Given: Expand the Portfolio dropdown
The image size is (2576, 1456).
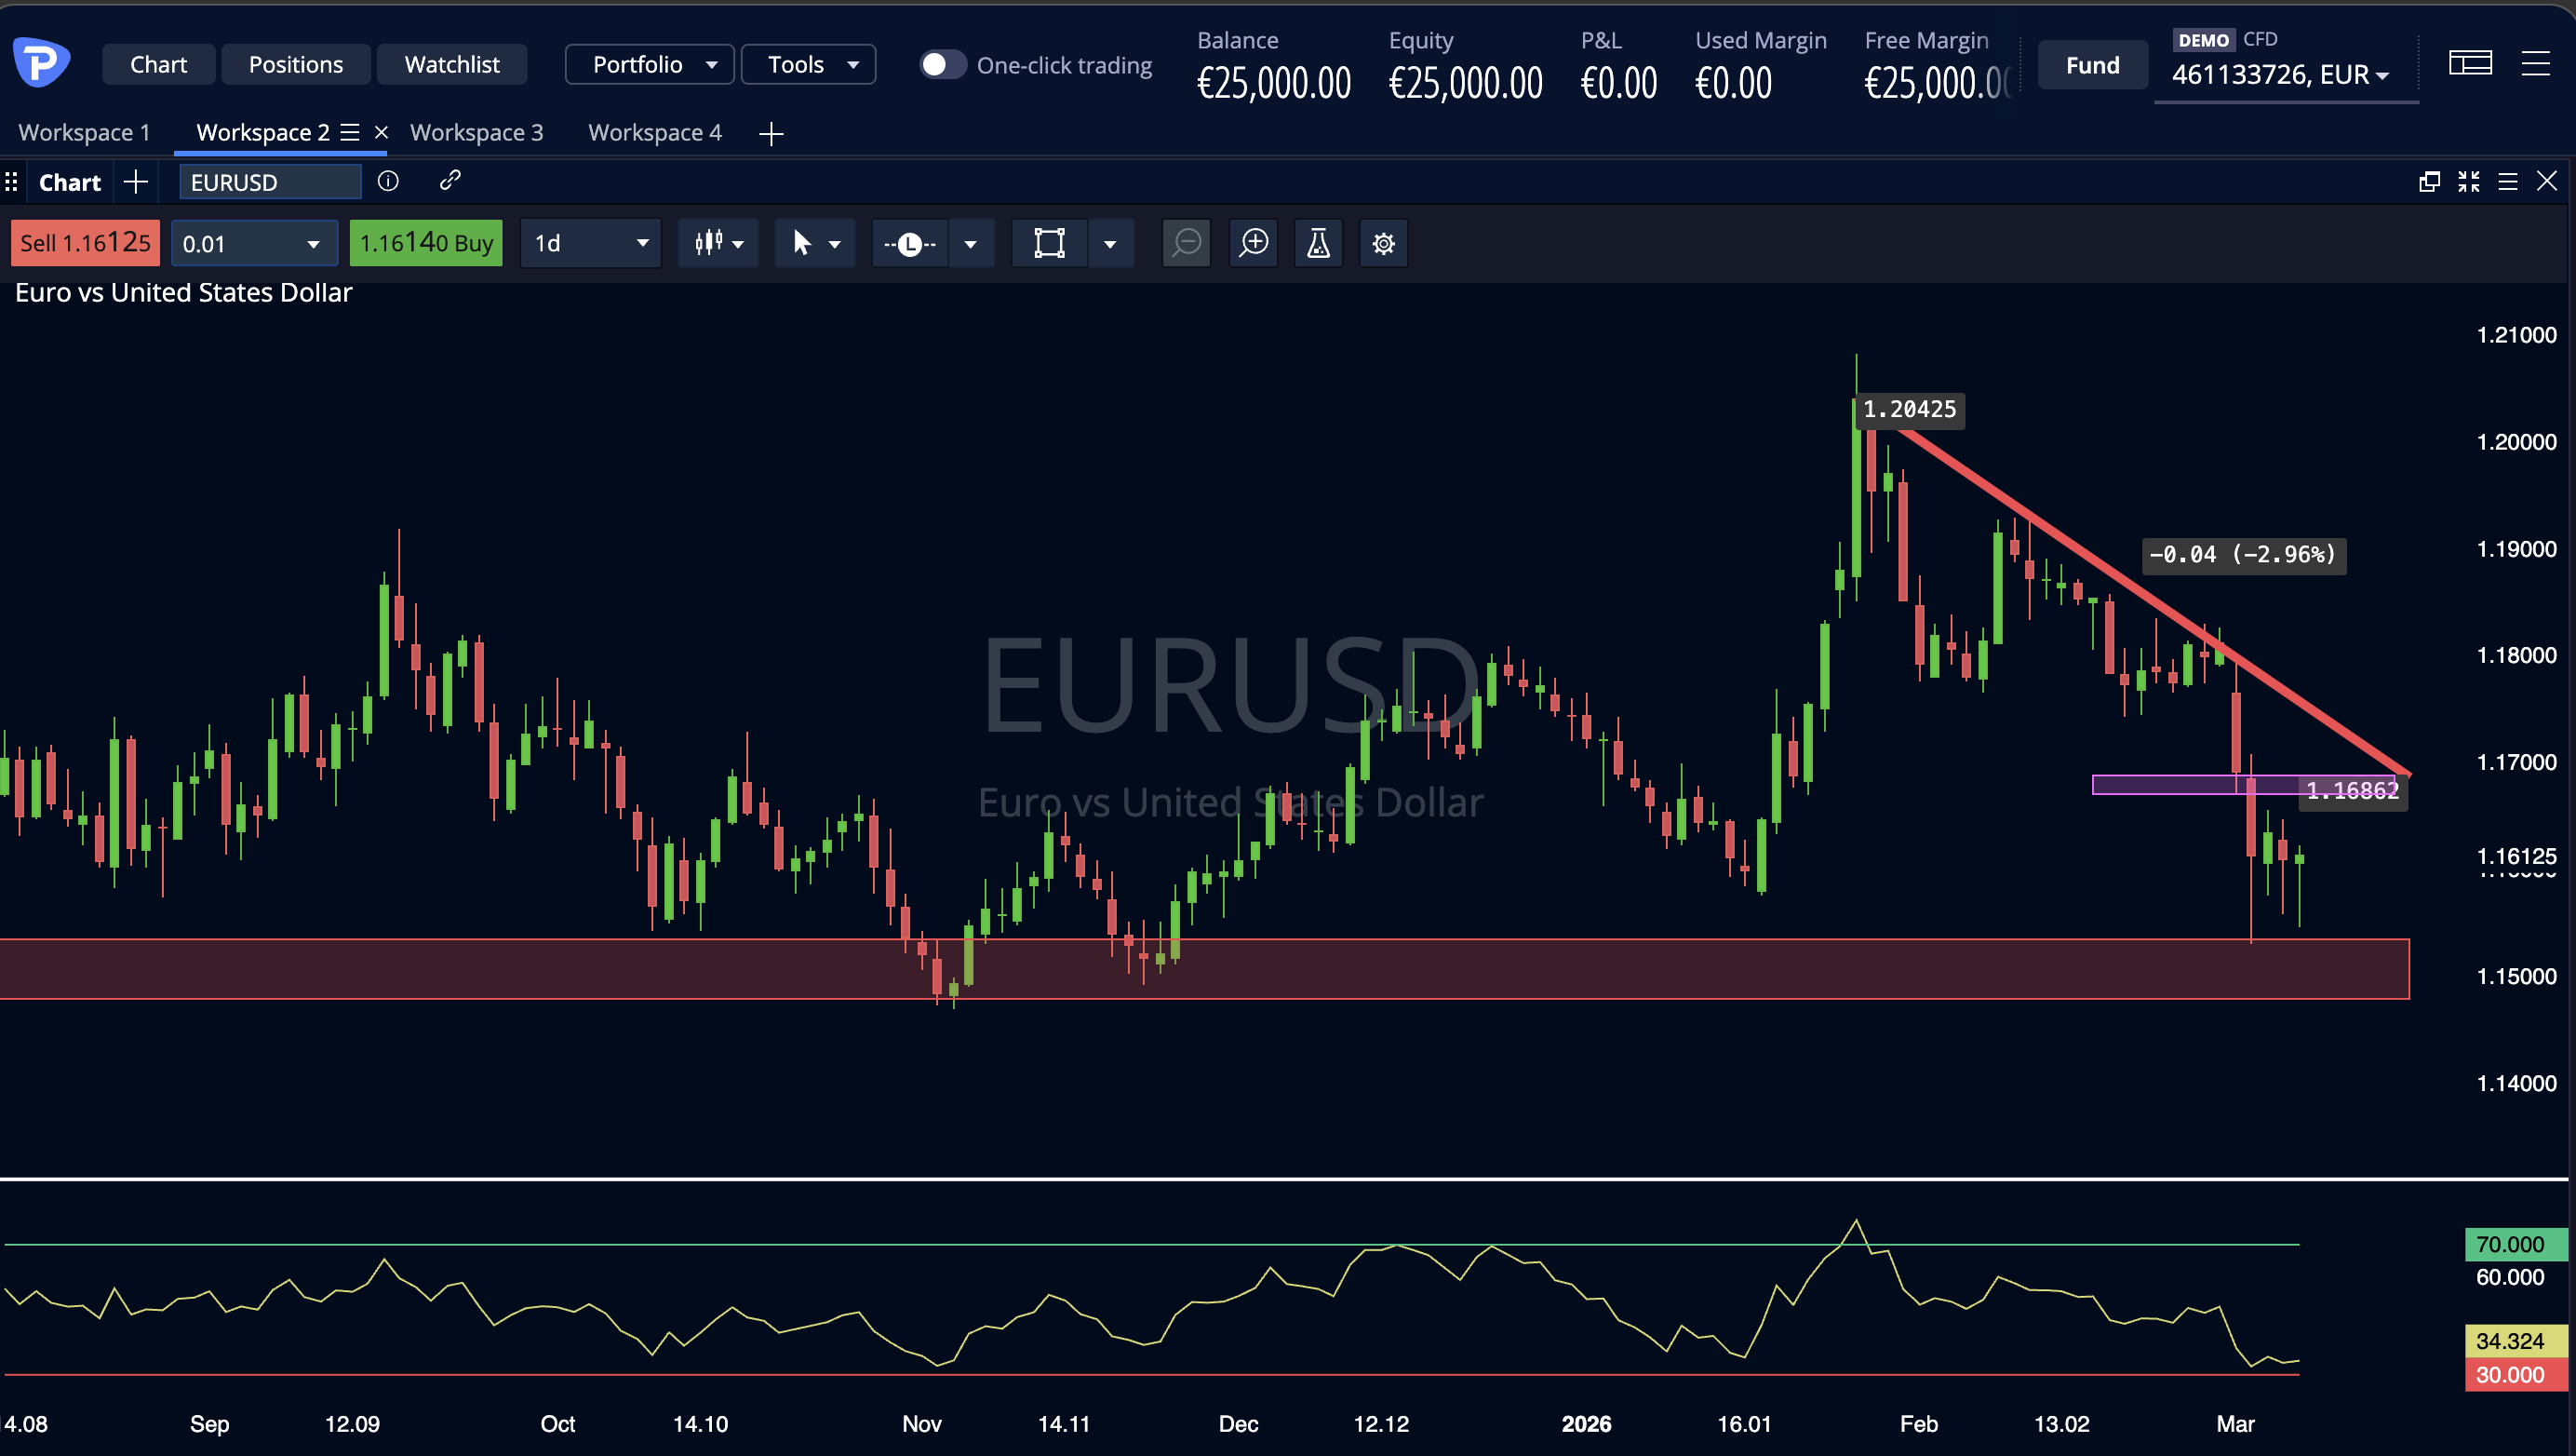Looking at the screenshot, I should [x=649, y=64].
